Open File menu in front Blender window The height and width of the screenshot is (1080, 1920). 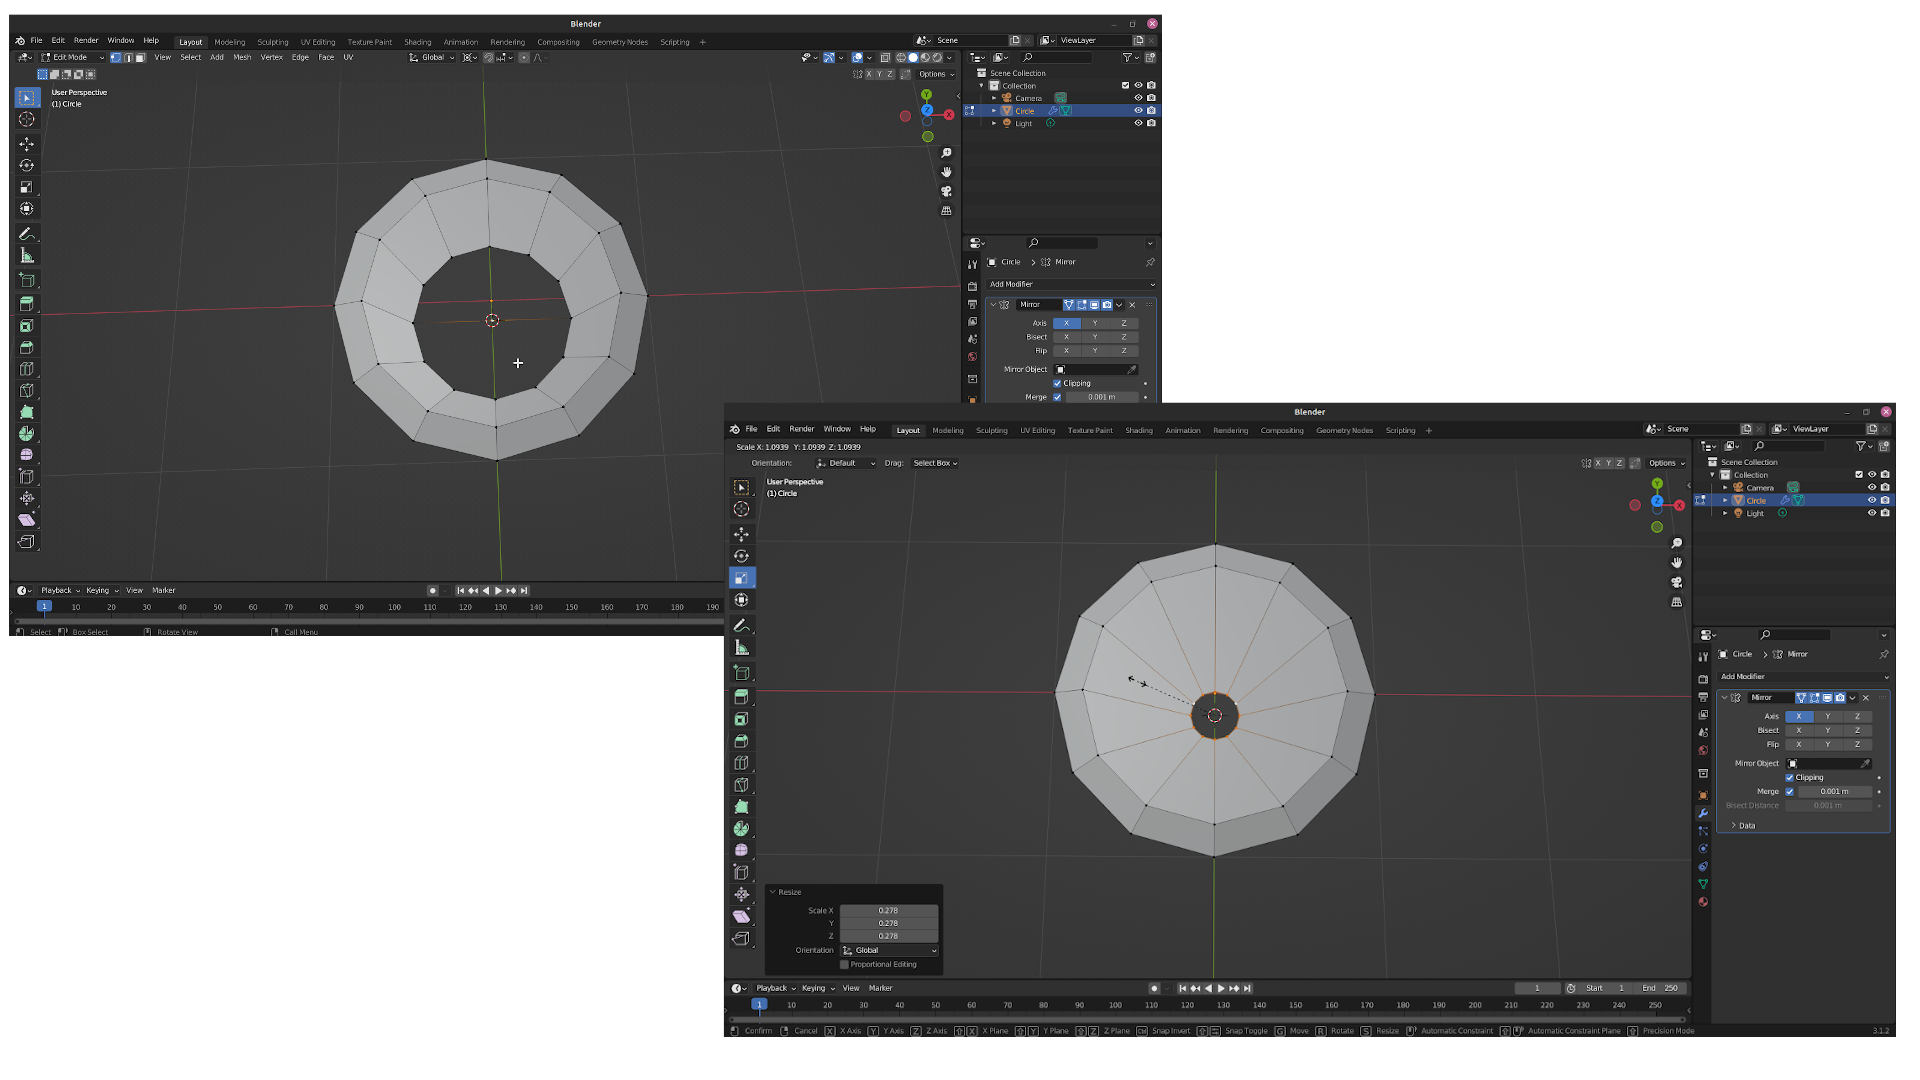click(751, 429)
